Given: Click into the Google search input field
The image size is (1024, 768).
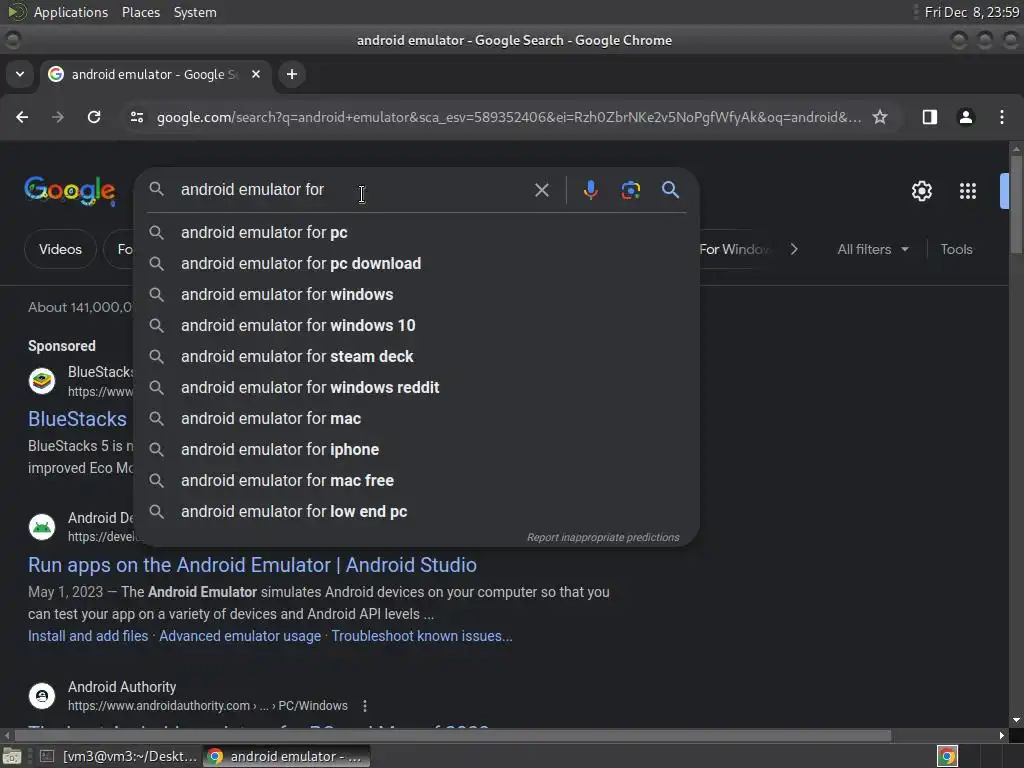Looking at the screenshot, I should click(x=353, y=190).
